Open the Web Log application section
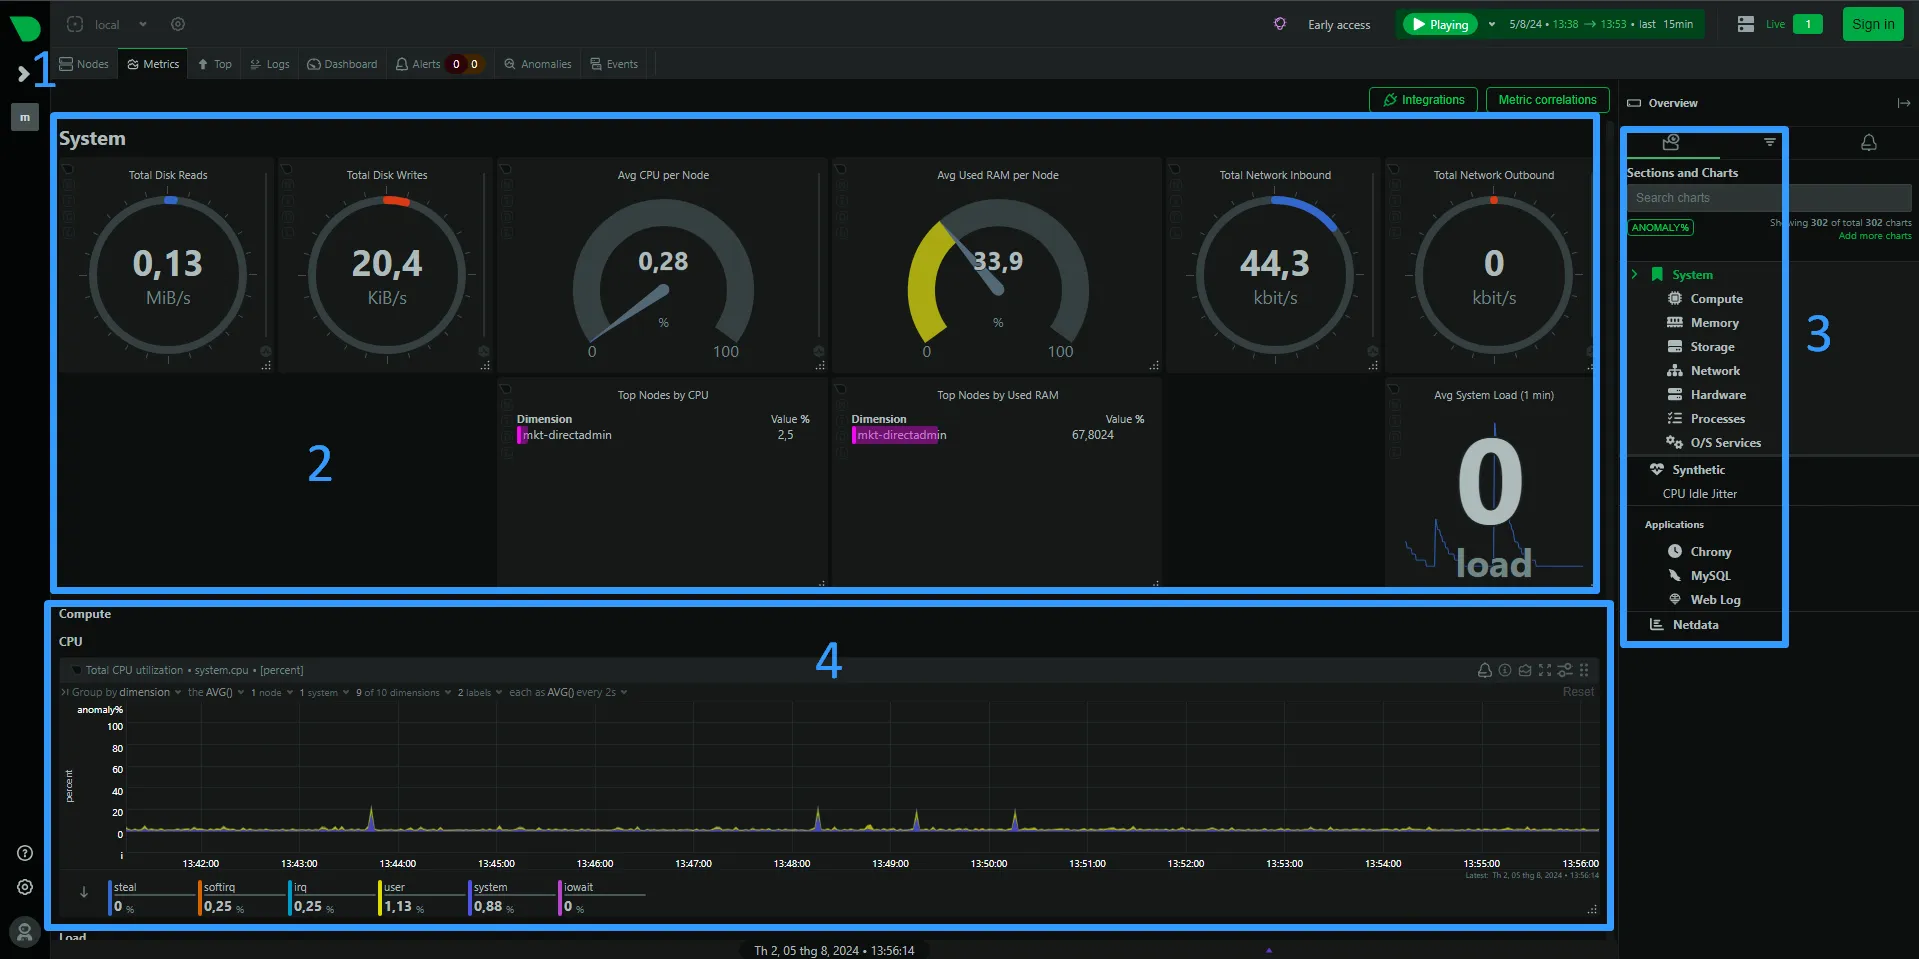Screen dimensions: 1919x959 point(1715,600)
